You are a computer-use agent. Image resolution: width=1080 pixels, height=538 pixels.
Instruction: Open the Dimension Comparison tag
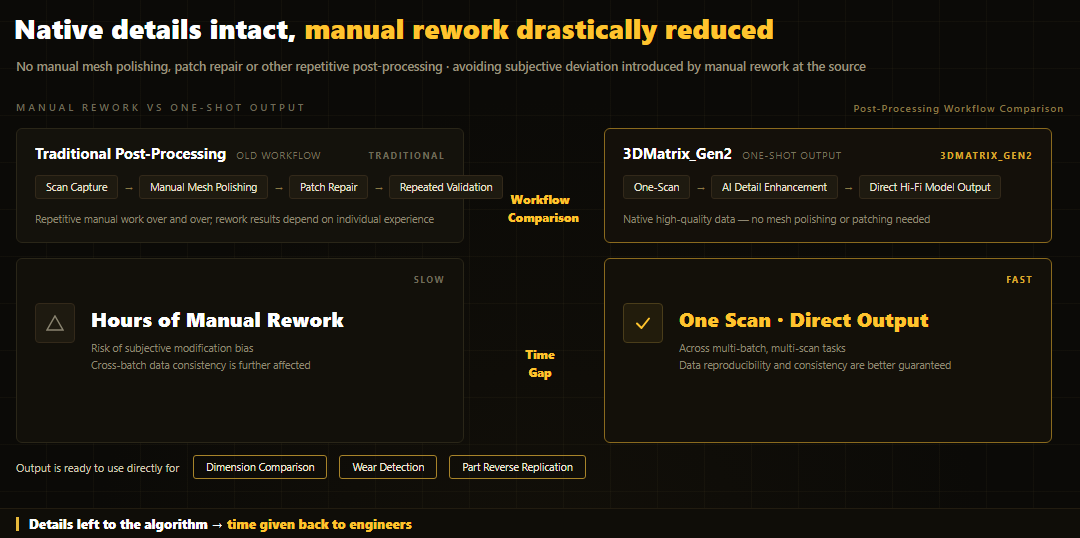click(260, 467)
